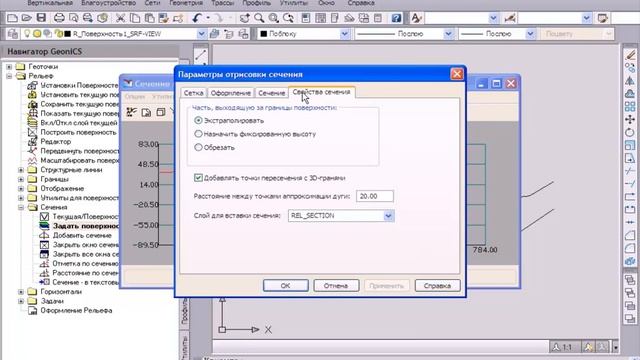
Task: Select 'Назначить фиксированную высоту' radio option
Action: pos(198,134)
